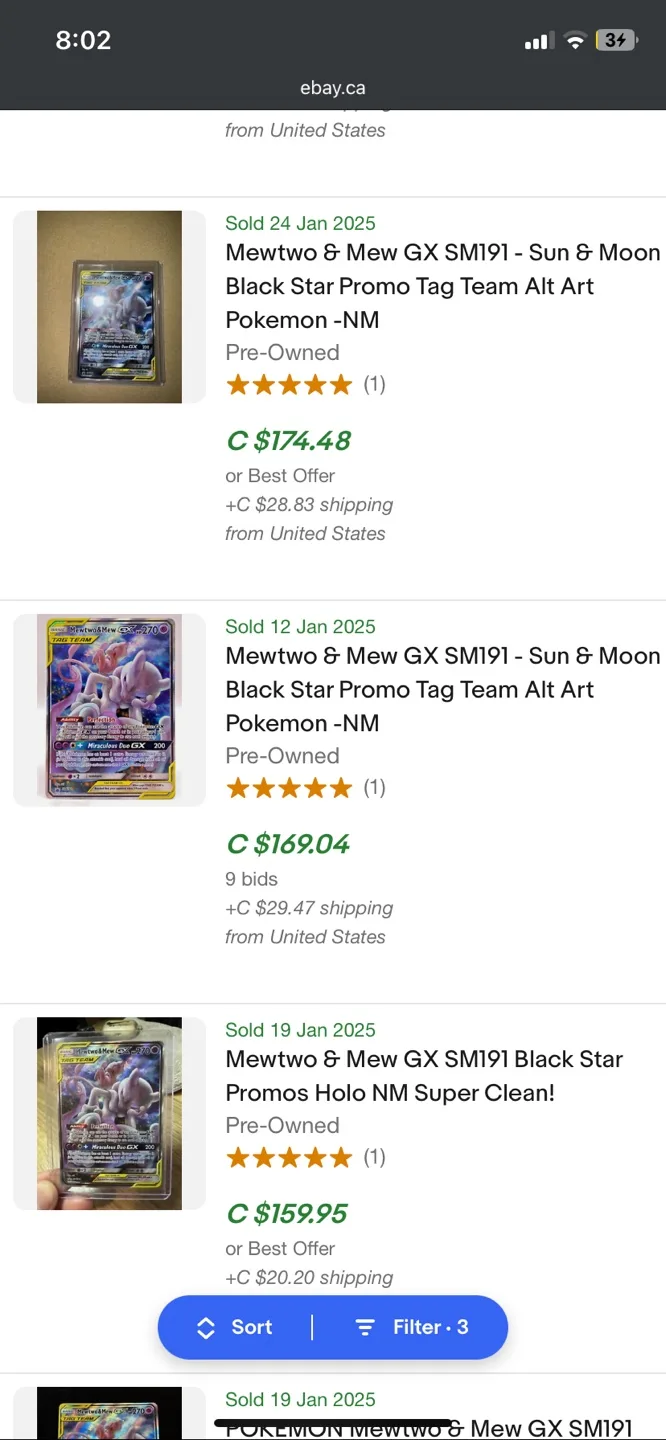This screenshot has height=1440, width=666.
Task: Tap the star rating beside the (1) review count
Action: coord(290,384)
